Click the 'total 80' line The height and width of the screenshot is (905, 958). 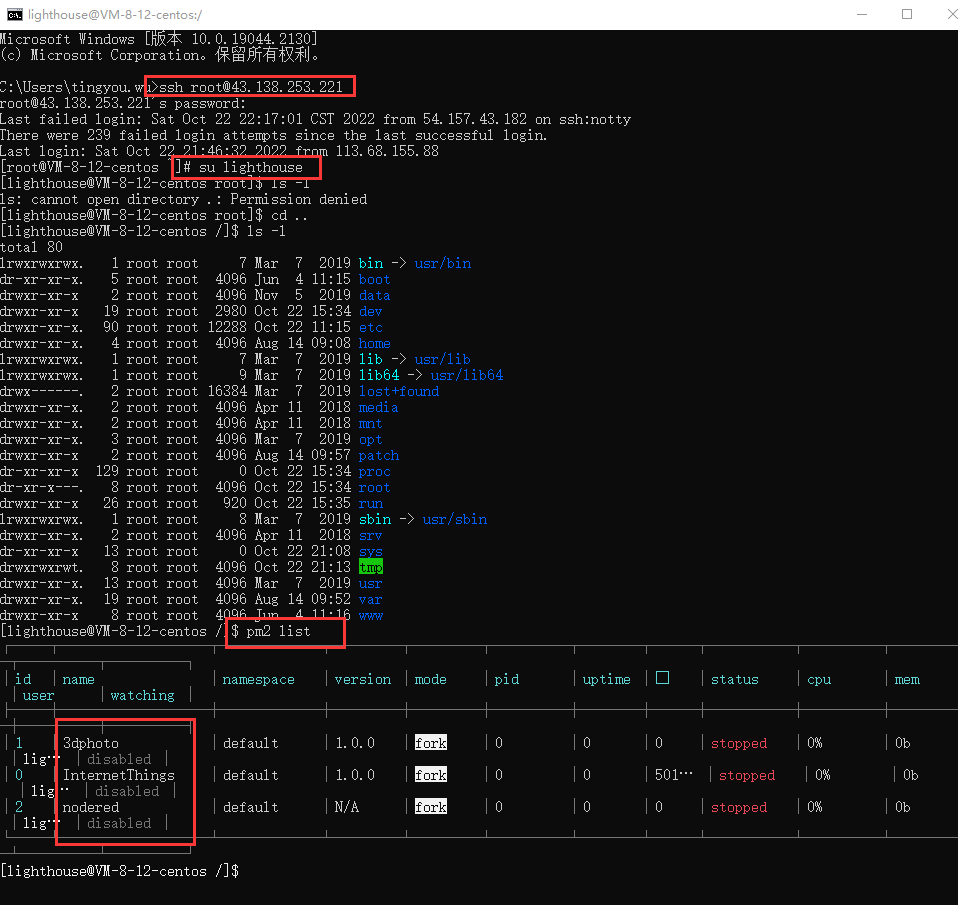pyautogui.click(x=31, y=247)
